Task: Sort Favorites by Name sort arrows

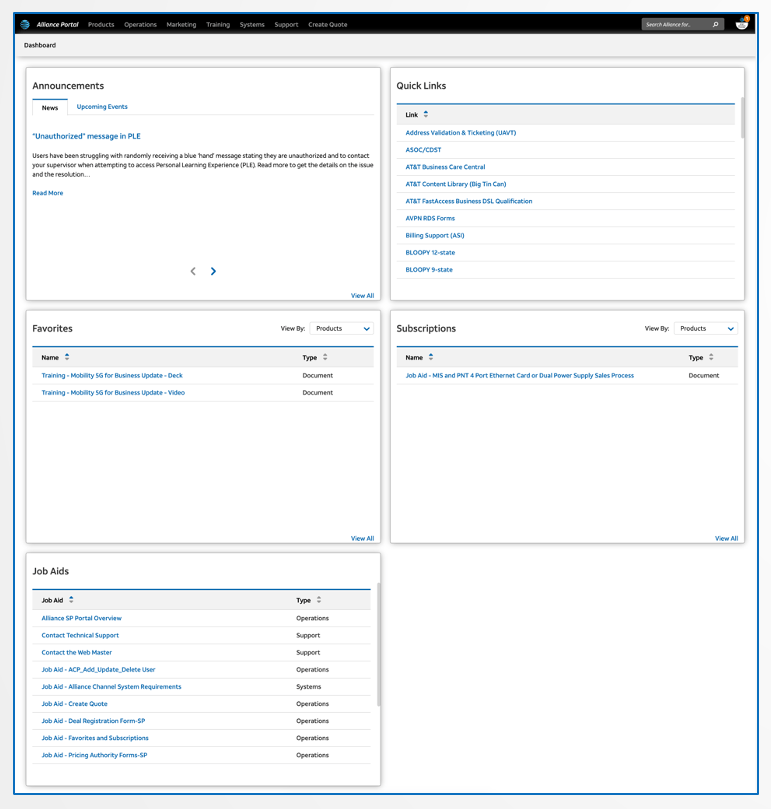Action: tap(67, 357)
